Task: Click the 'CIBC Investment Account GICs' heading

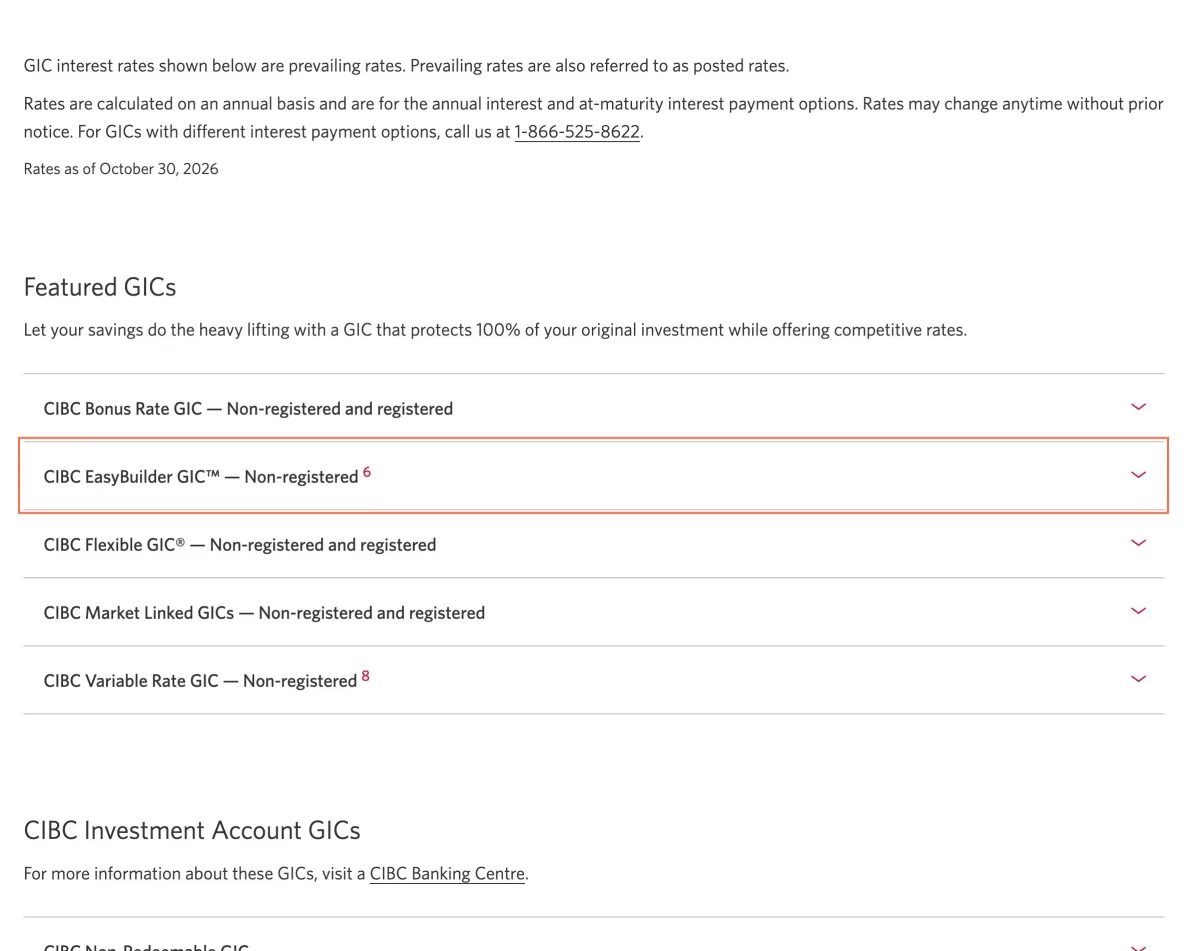Action: pos(192,831)
